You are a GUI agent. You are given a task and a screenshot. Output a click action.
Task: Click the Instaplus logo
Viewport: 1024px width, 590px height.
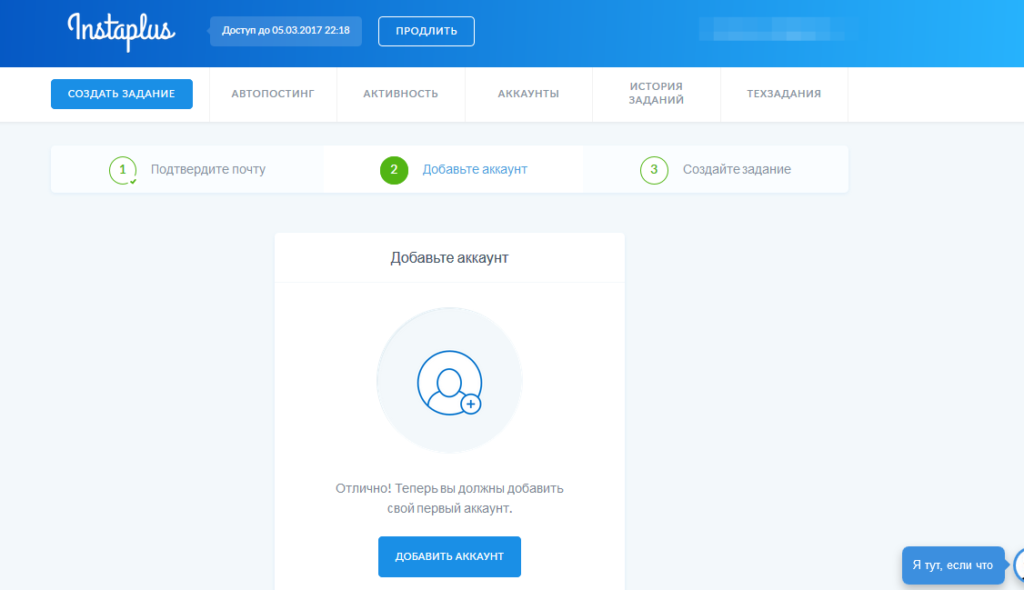(x=121, y=31)
